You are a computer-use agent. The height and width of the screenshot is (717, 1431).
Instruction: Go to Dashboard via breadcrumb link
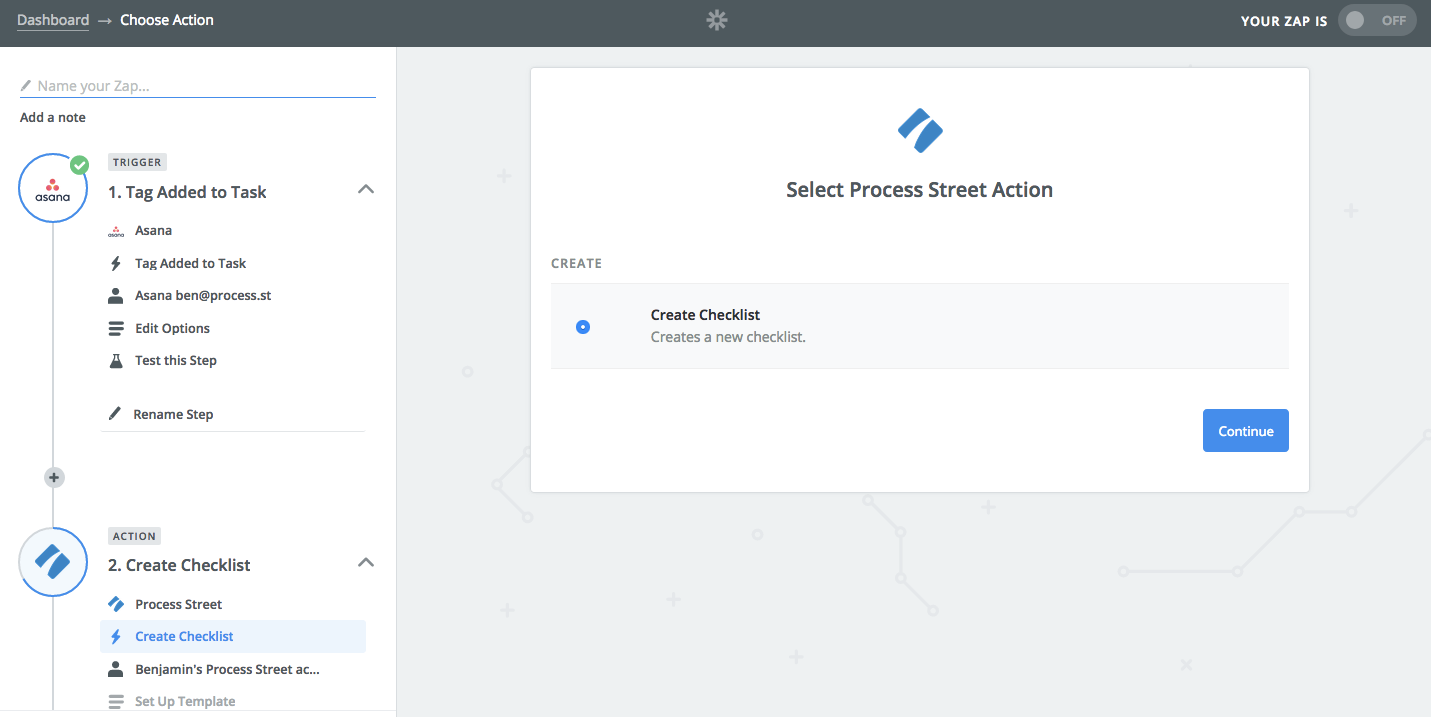pyautogui.click(x=53, y=20)
